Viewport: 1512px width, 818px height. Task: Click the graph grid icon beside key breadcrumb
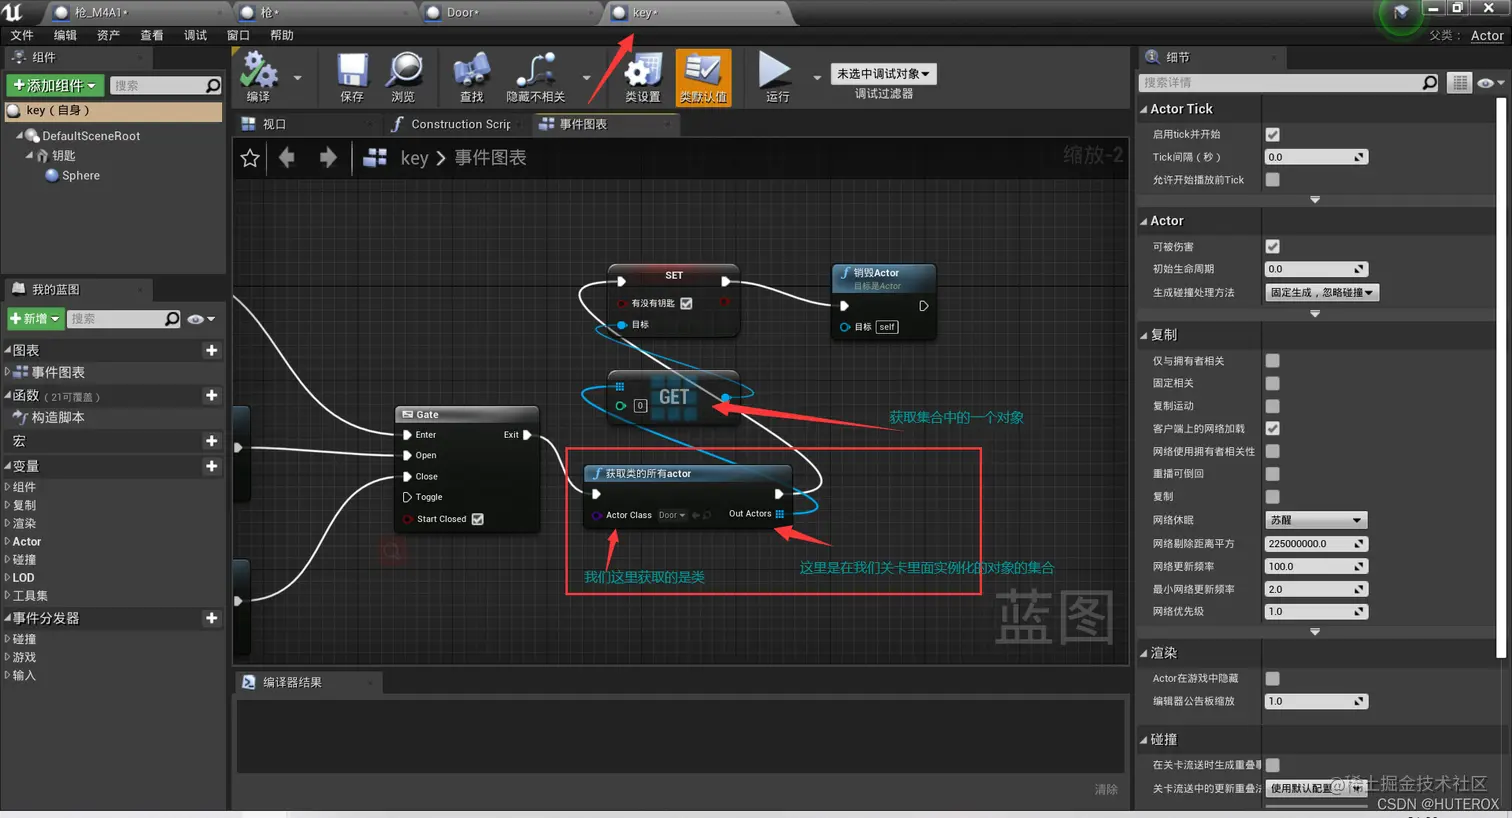[x=375, y=157]
